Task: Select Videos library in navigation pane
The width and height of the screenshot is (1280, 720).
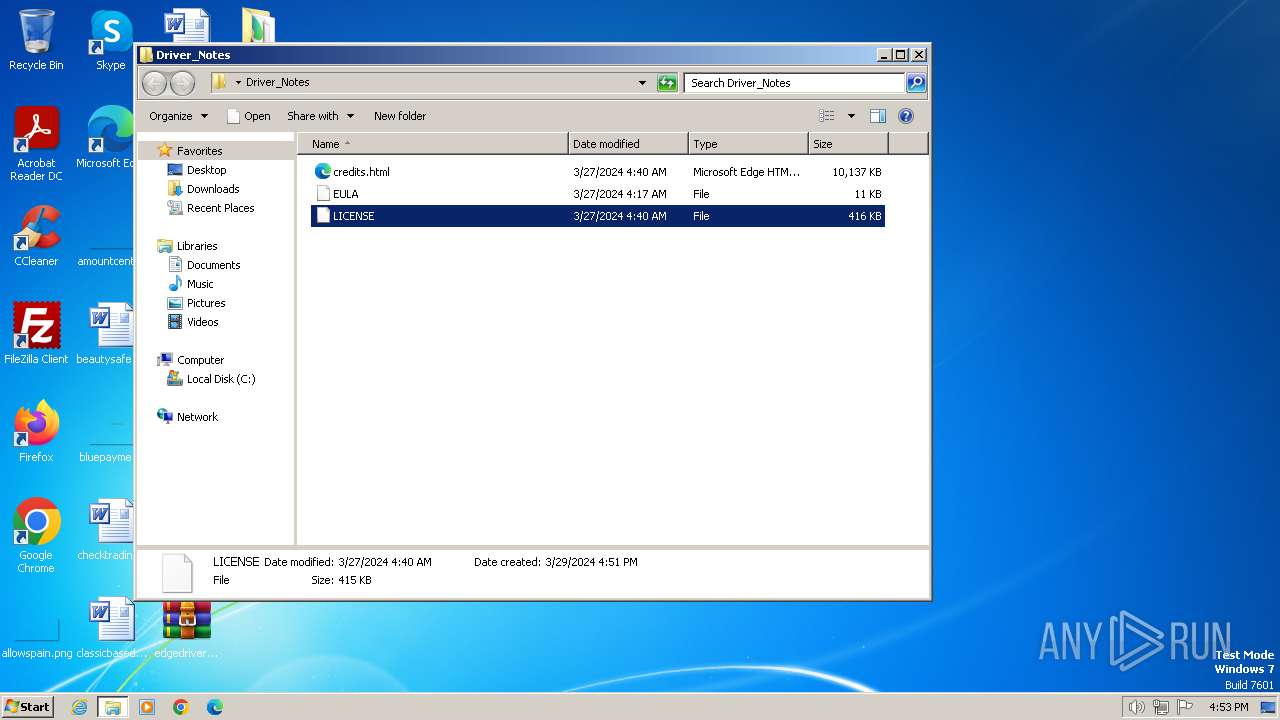Action: 202,322
